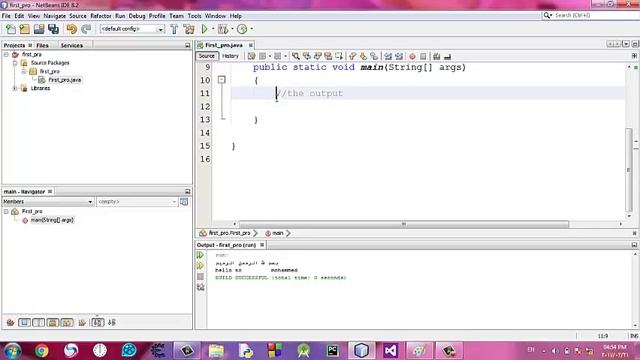This screenshot has width=640, height=360.
Task: Toggle Show Static Members filter in Navigator
Action: [39, 322]
